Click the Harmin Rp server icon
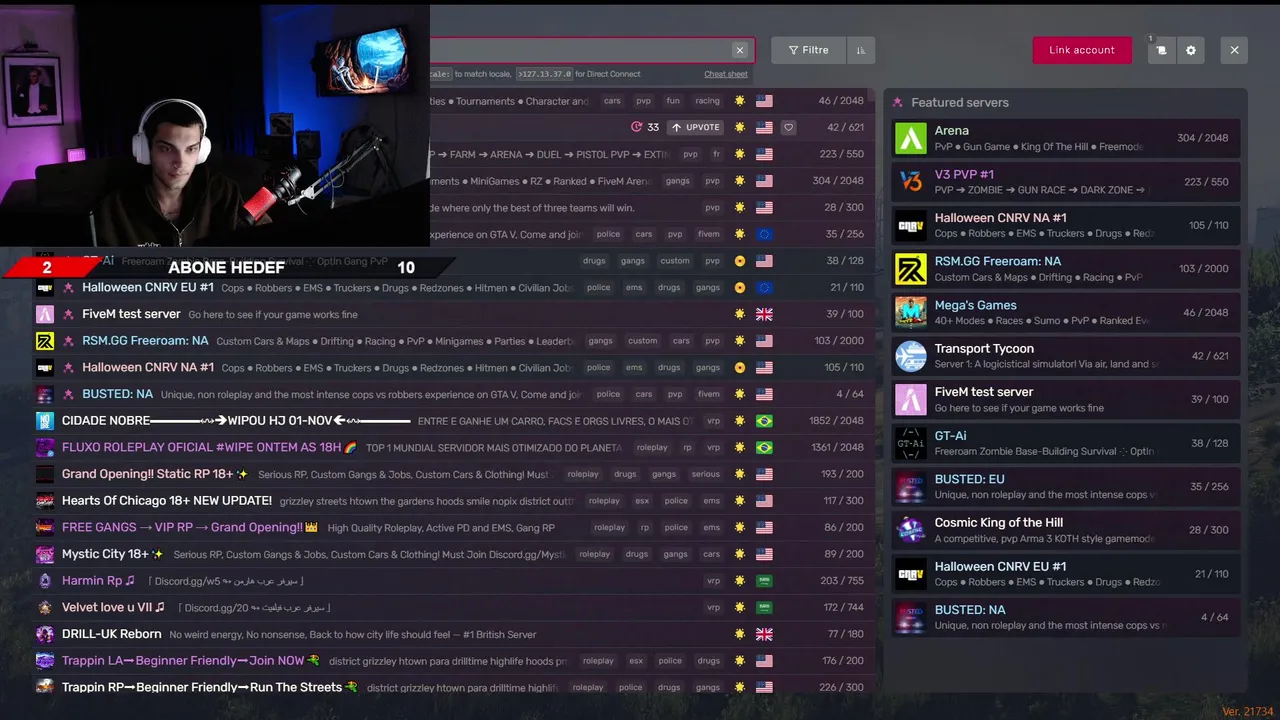Image resolution: width=1280 pixels, height=720 pixels. point(45,581)
